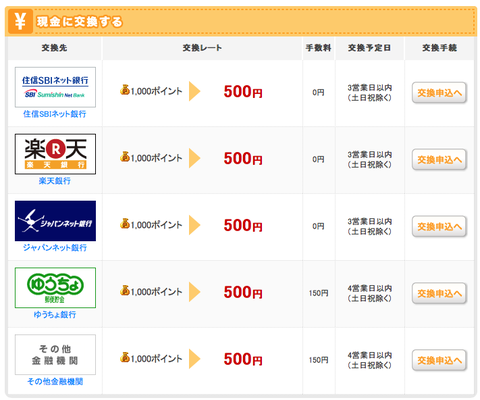480x400 pixels.
Task: Click the 現金に交換する heading text
Action: pyautogui.click(x=80, y=22)
